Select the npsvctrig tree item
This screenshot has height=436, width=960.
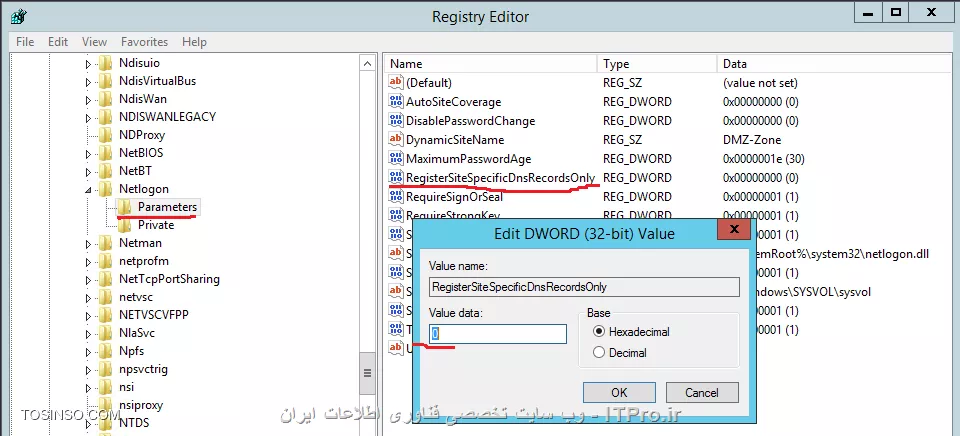143,369
